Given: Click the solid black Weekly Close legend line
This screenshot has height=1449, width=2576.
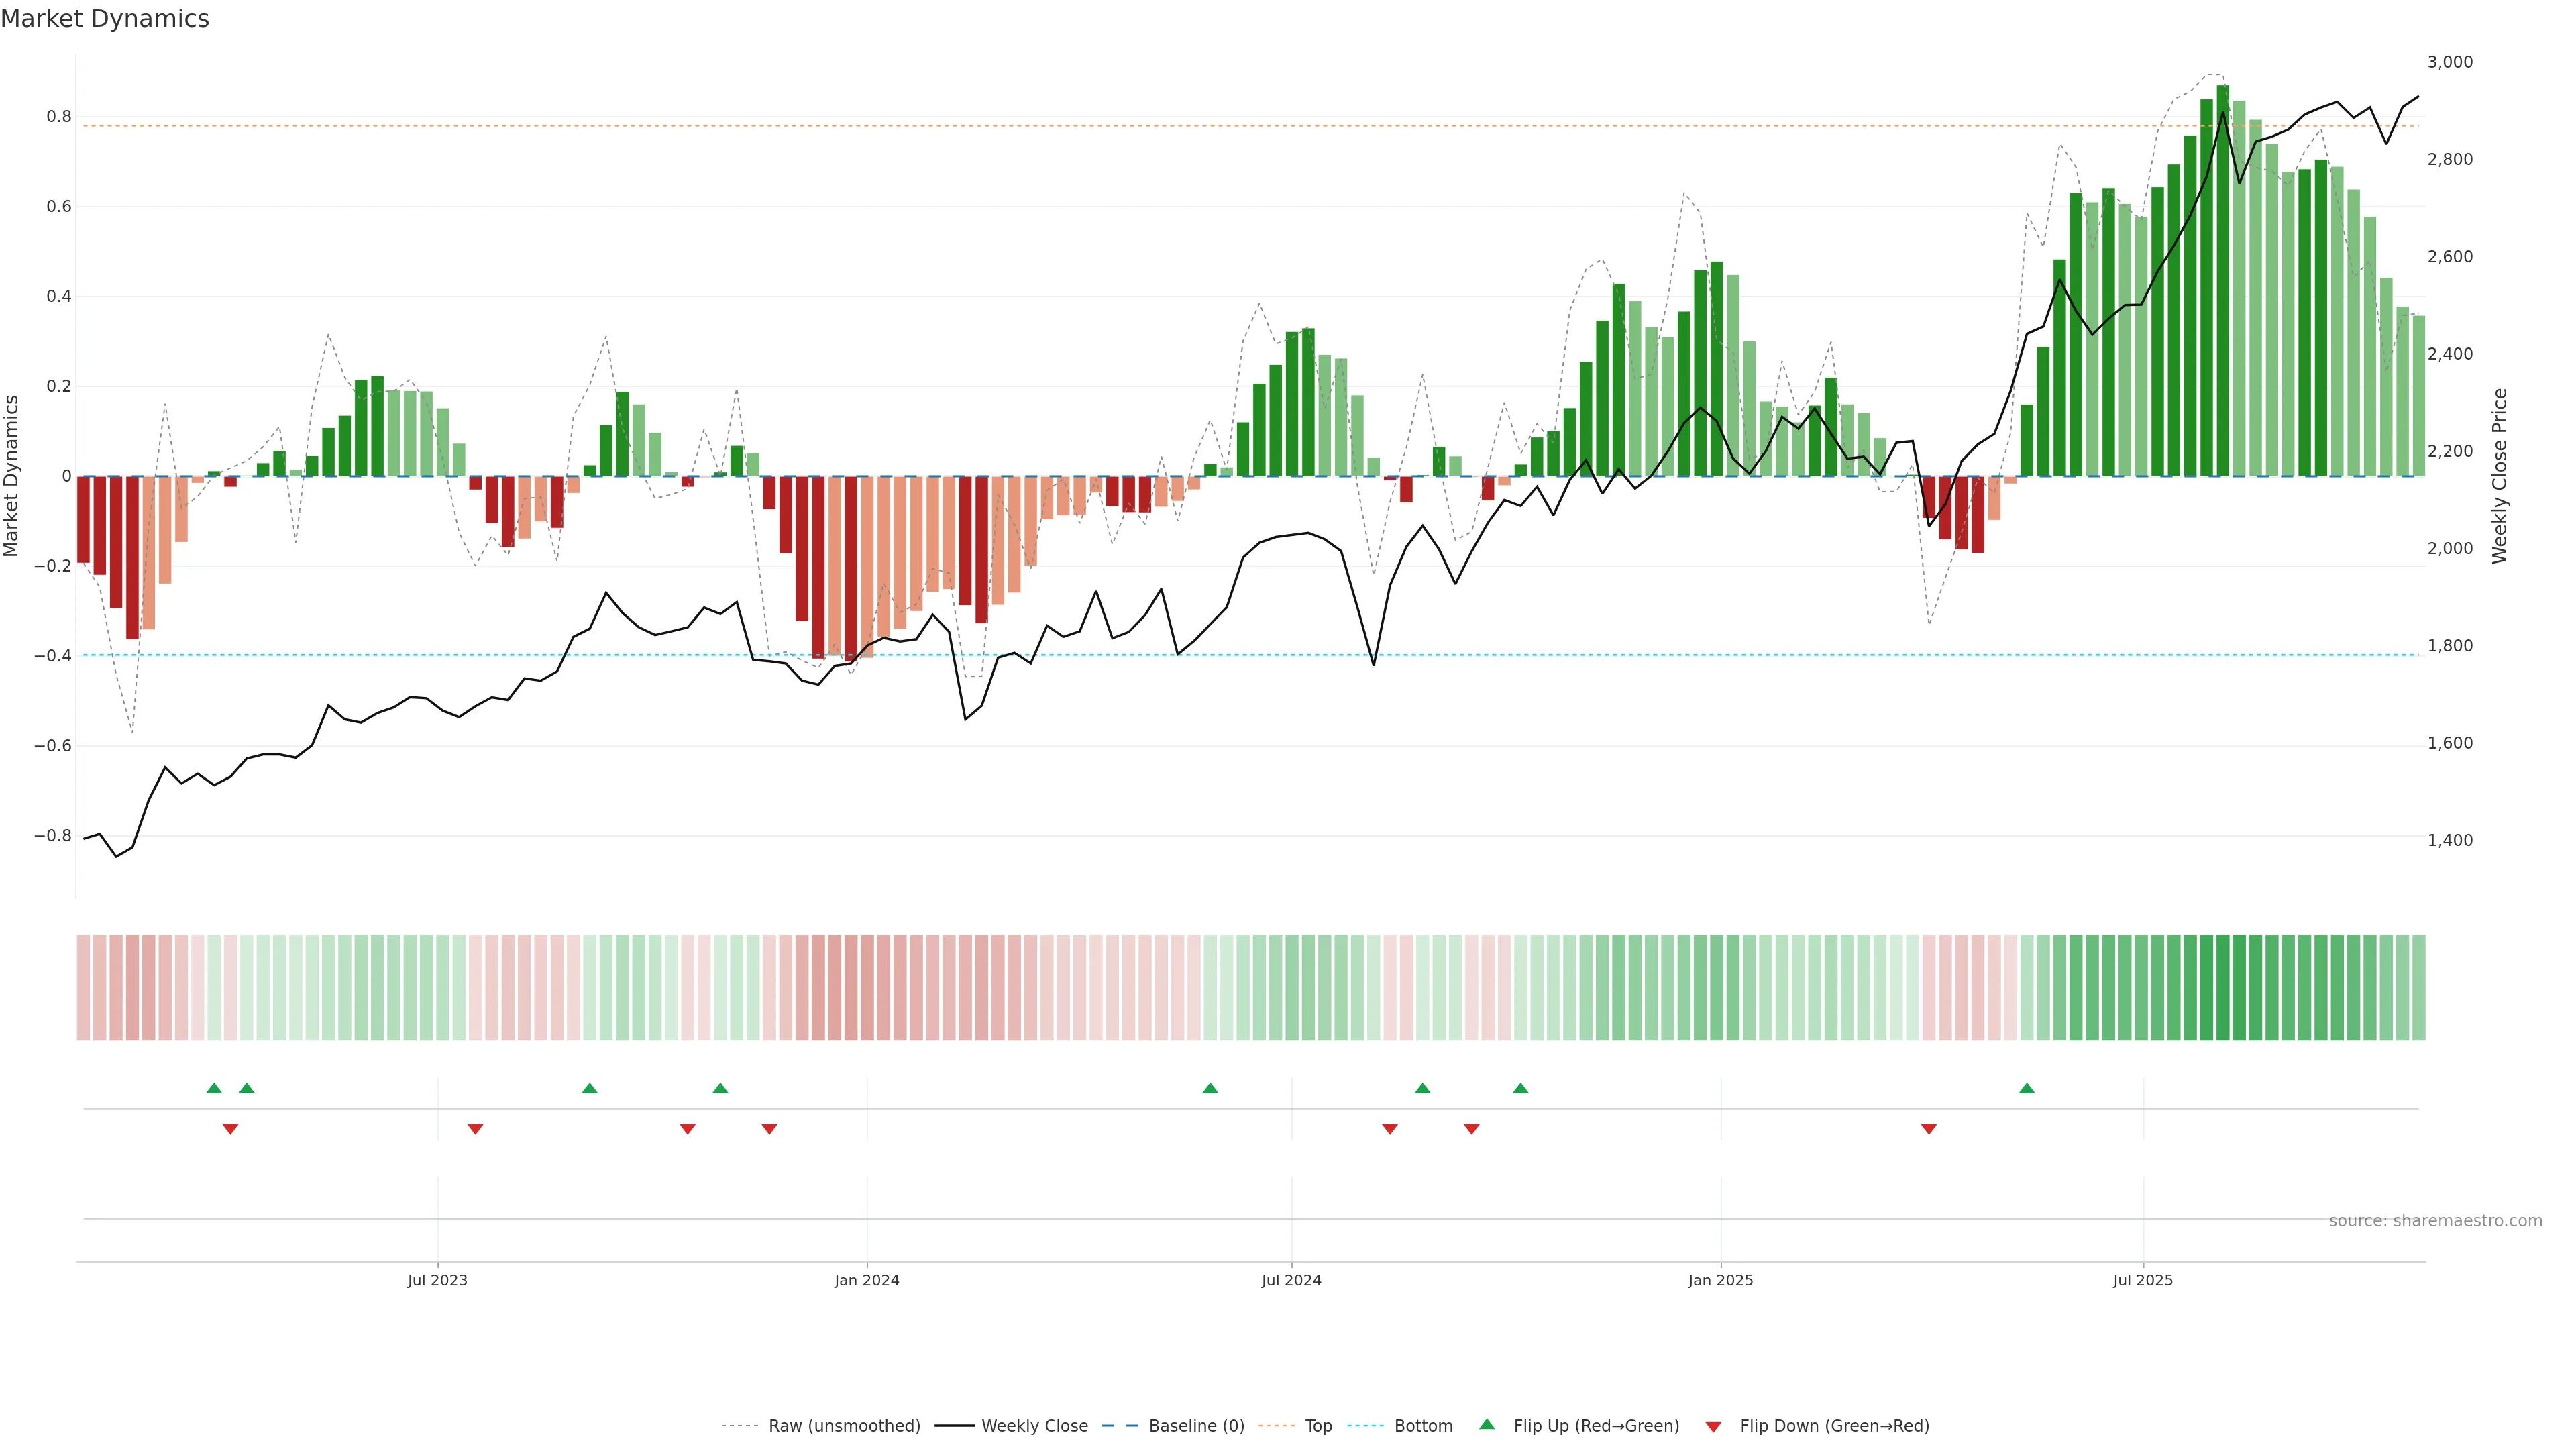Looking at the screenshot, I should (x=954, y=1426).
